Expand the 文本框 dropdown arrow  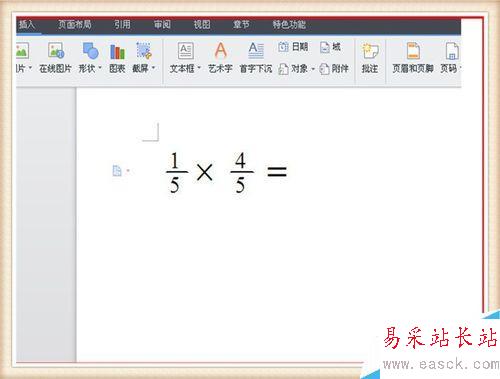pos(199,68)
